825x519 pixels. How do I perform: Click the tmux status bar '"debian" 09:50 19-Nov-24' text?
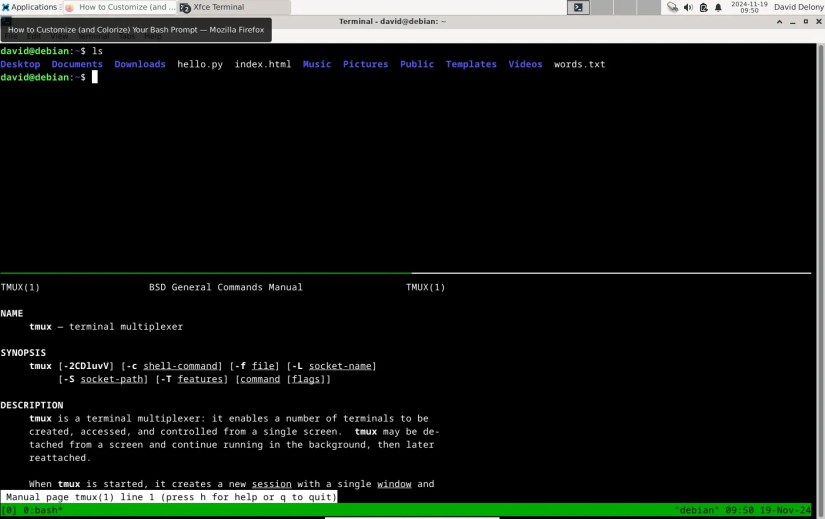[742, 510]
